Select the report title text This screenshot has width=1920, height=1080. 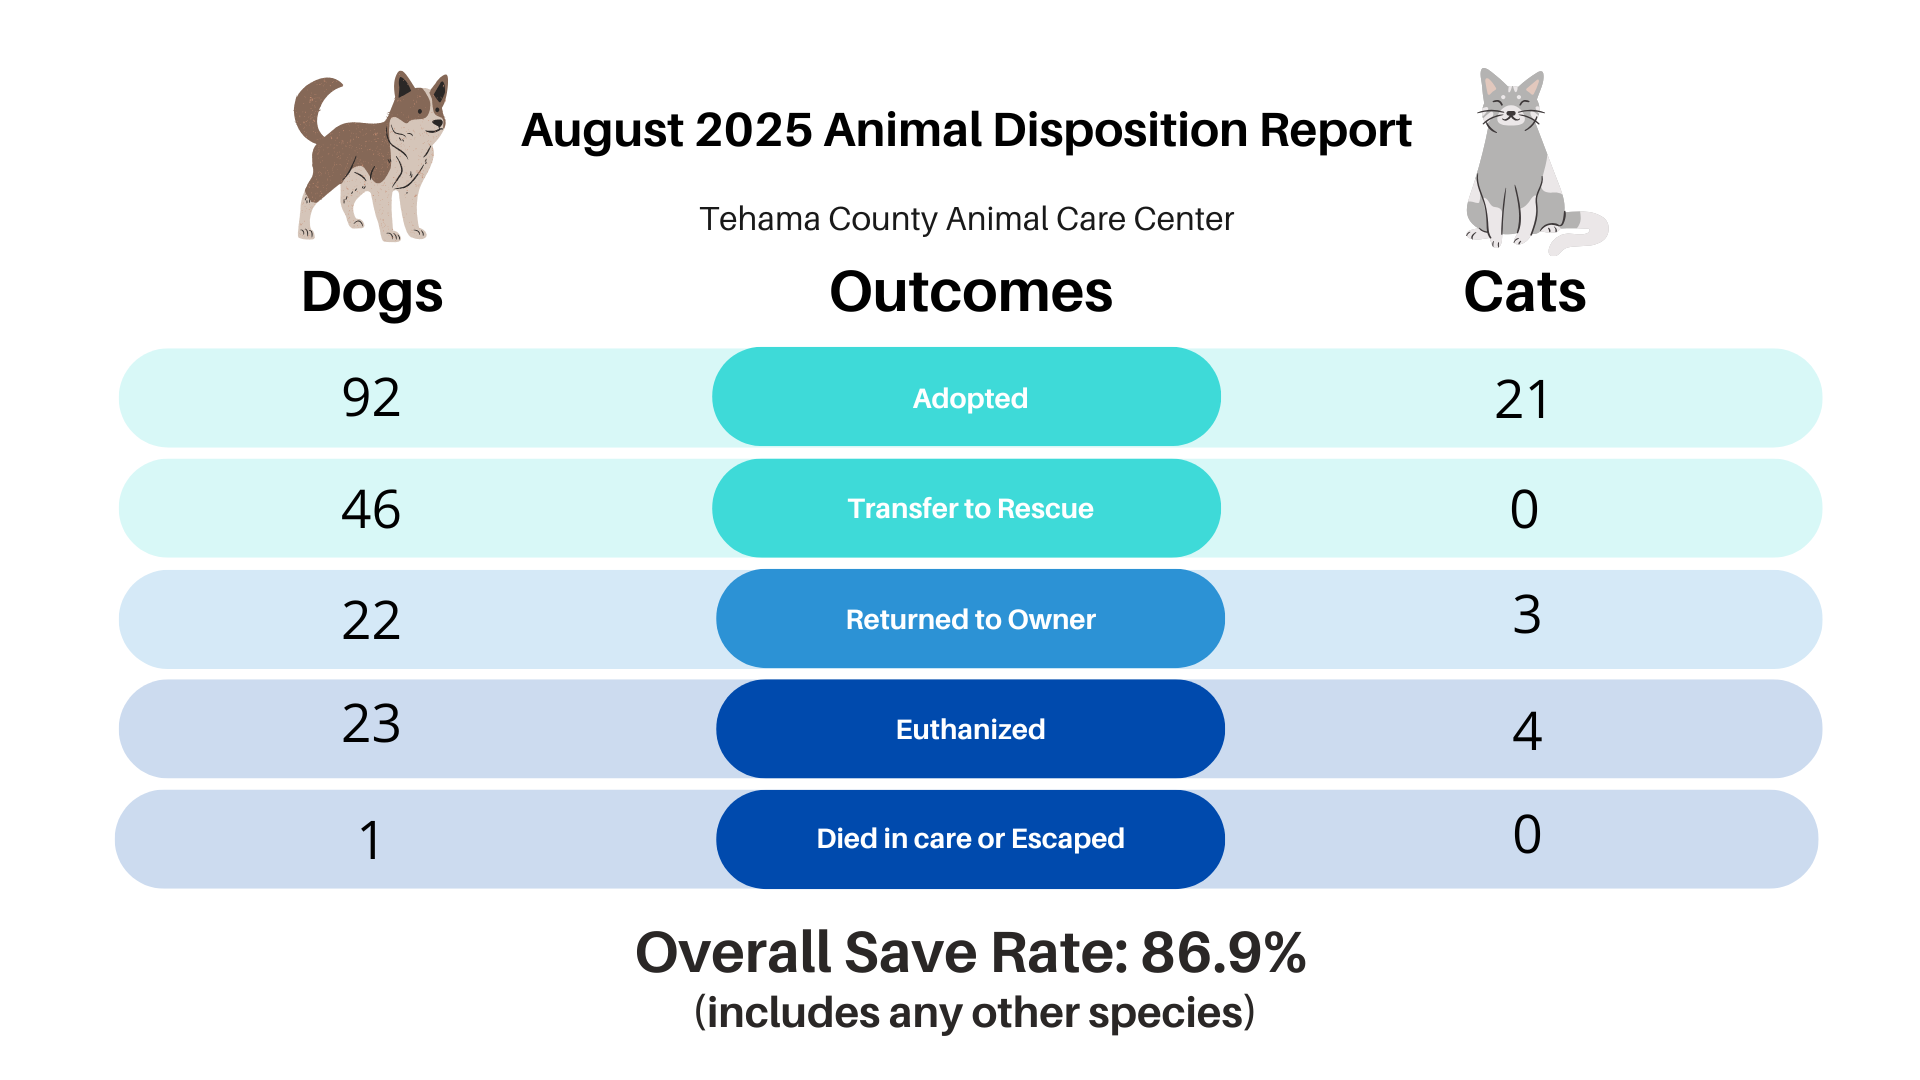(966, 130)
